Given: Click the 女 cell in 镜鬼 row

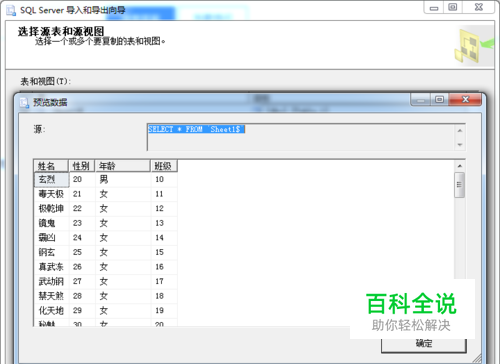Looking at the screenshot, I should (x=123, y=223).
